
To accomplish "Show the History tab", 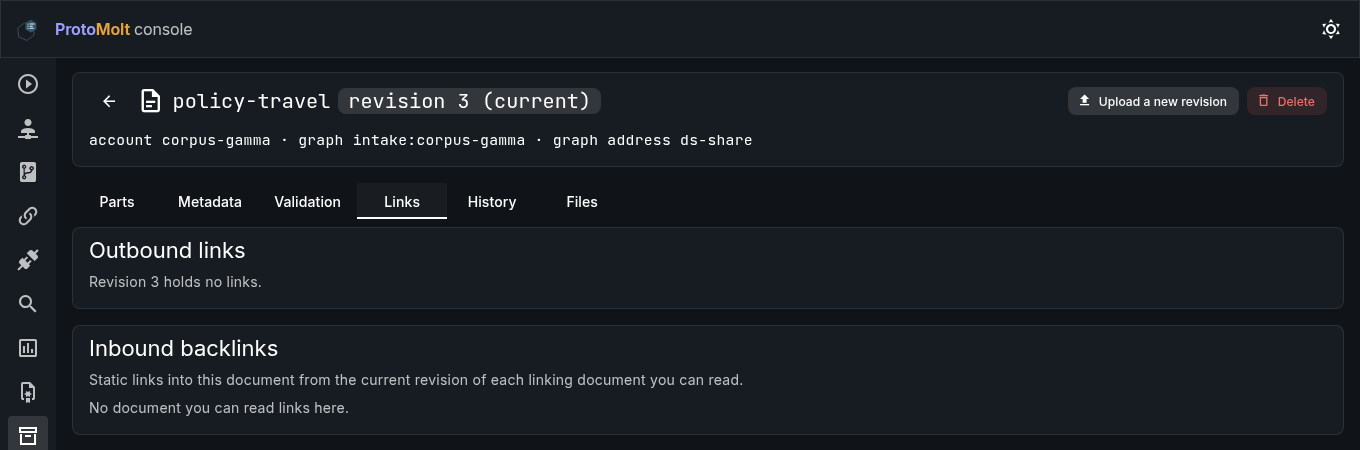I will (x=492, y=201).
